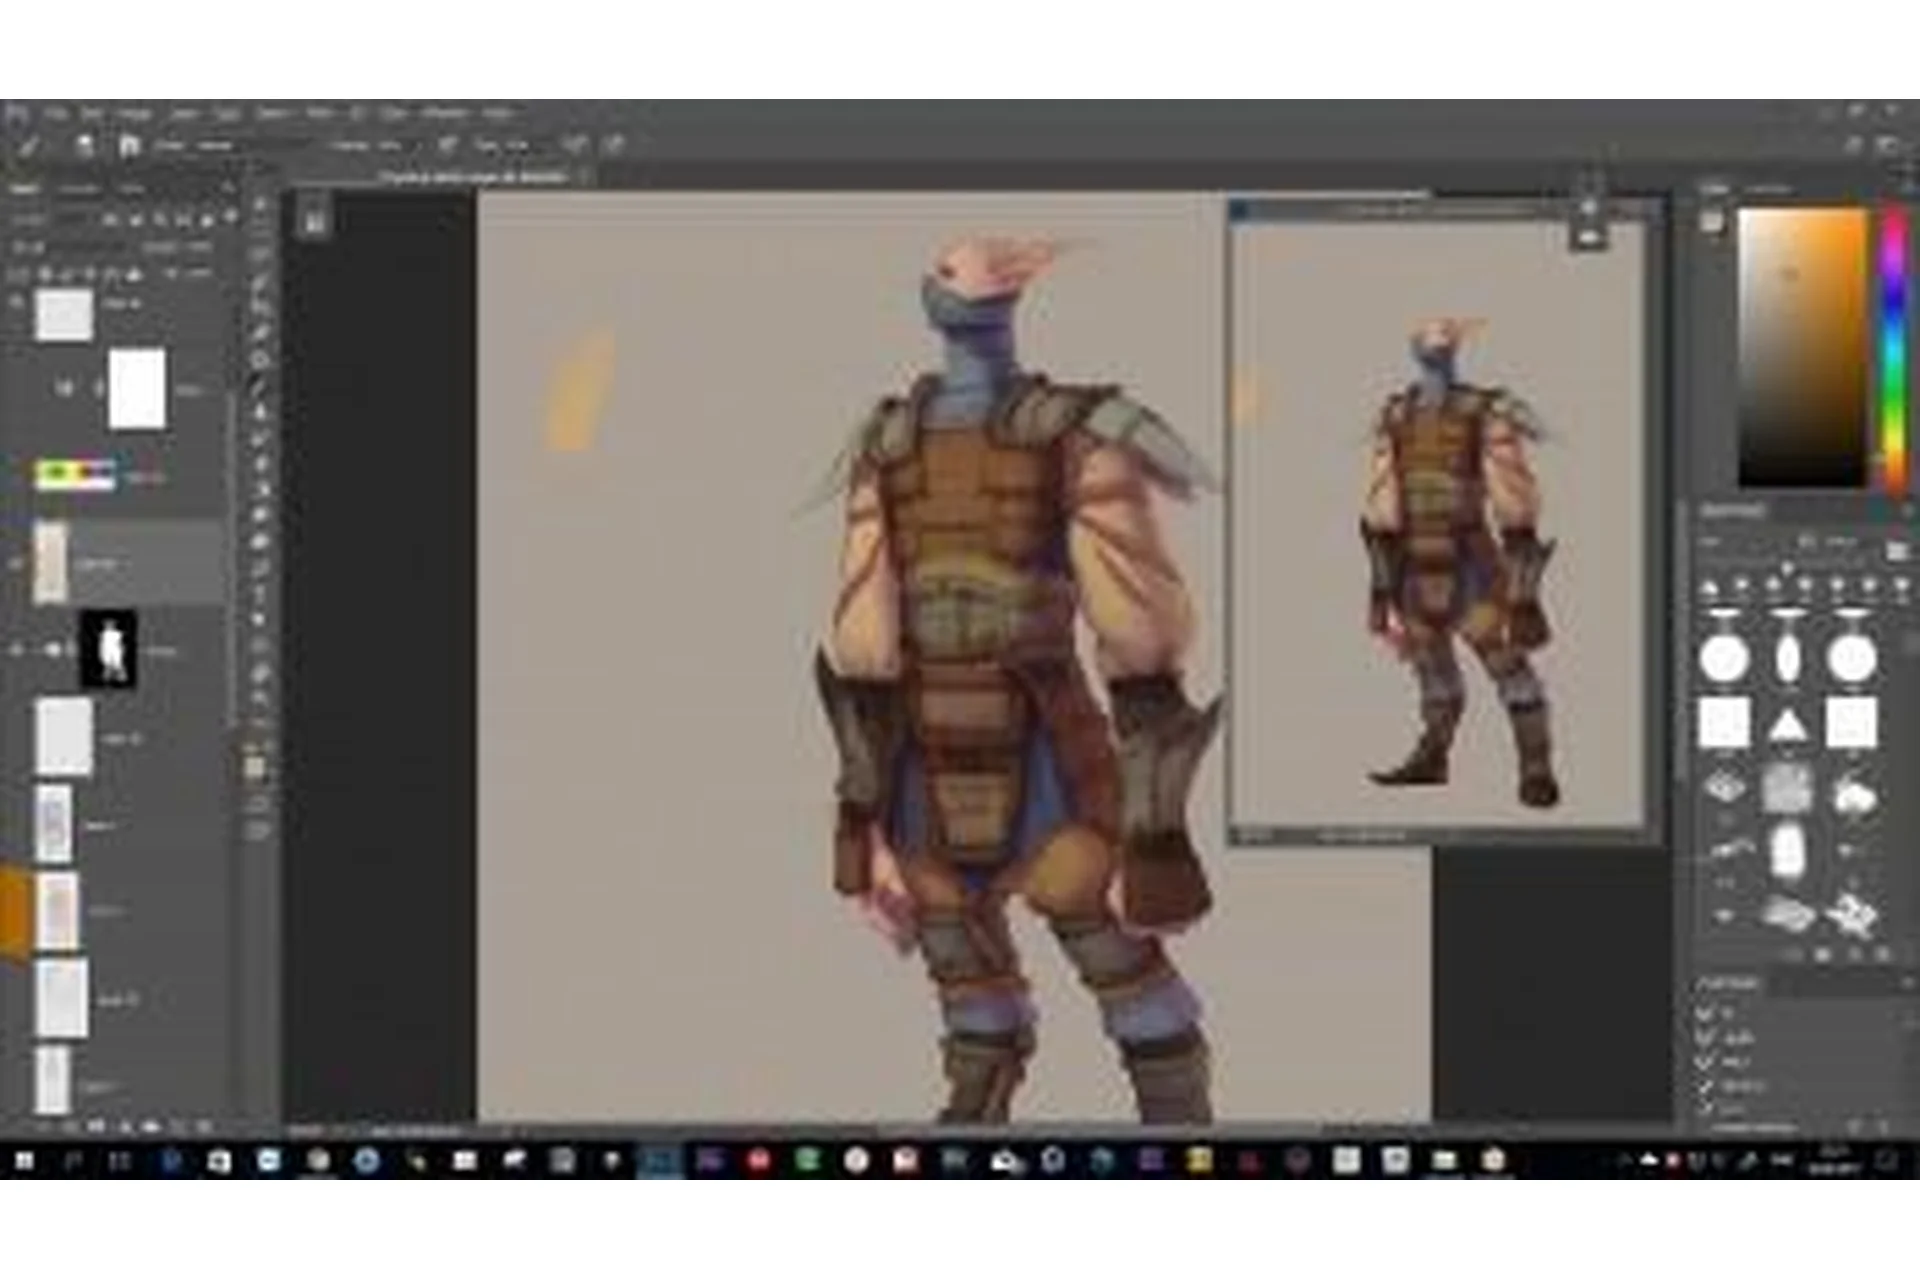Switch to the Channels tab
Screen dimensions: 1920x1280
click(x=78, y=189)
